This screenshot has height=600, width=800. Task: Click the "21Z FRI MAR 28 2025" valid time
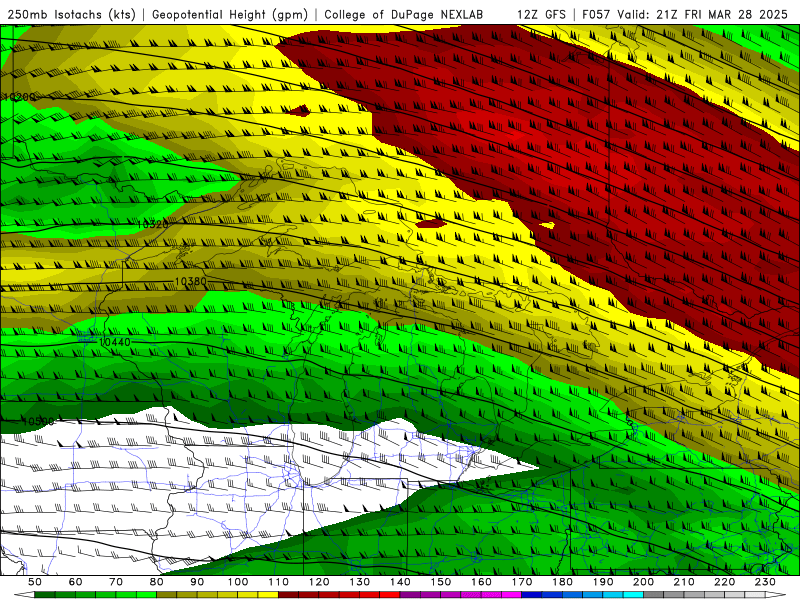pos(722,14)
